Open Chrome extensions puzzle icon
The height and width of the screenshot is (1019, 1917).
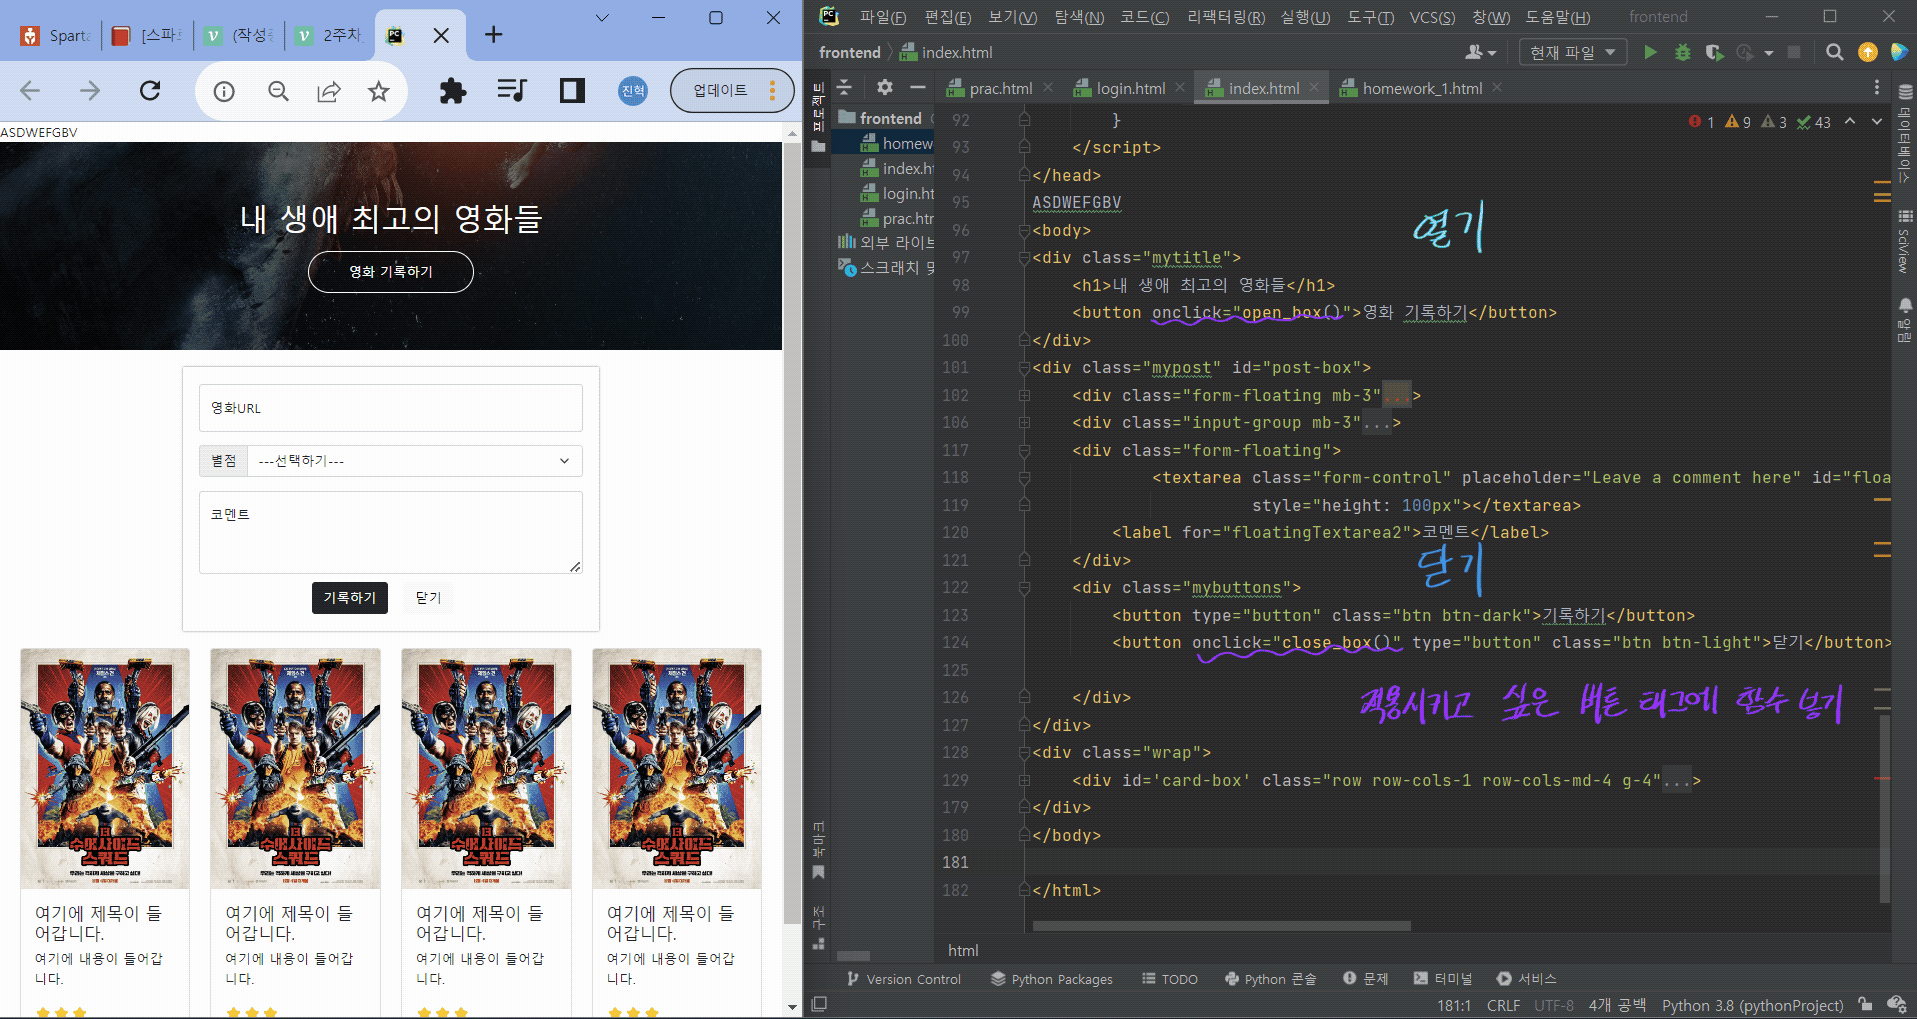[453, 91]
